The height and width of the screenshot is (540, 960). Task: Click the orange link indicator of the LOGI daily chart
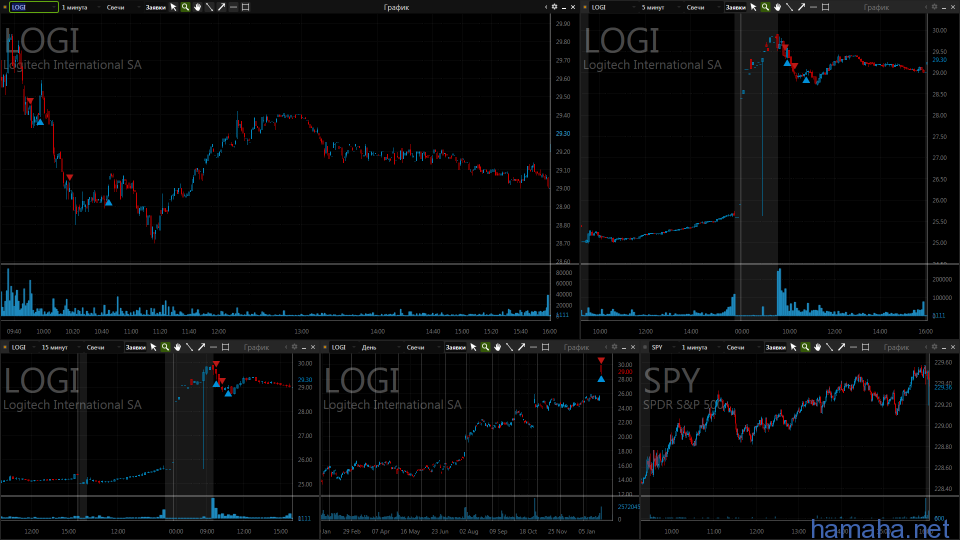point(325,347)
